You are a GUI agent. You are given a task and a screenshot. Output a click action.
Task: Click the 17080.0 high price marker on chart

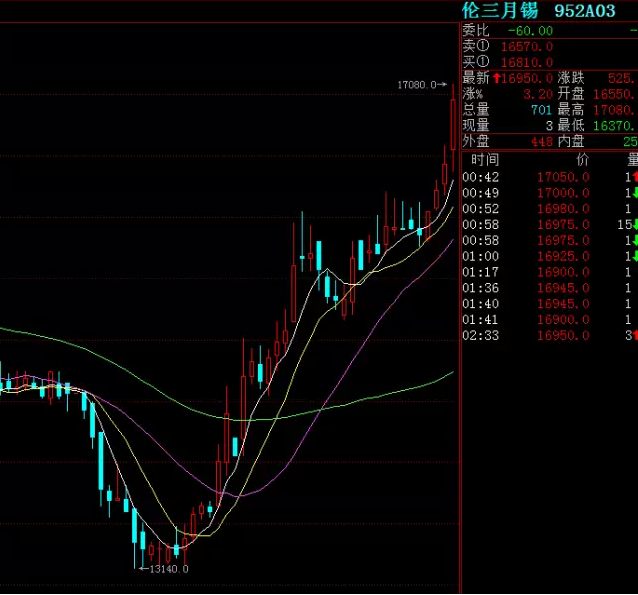[x=419, y=85]
